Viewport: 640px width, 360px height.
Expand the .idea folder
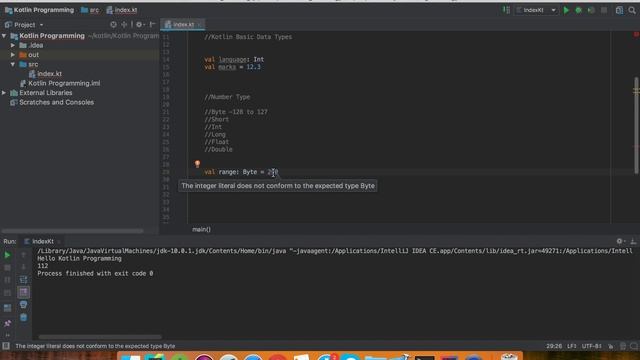coord(13,45)
